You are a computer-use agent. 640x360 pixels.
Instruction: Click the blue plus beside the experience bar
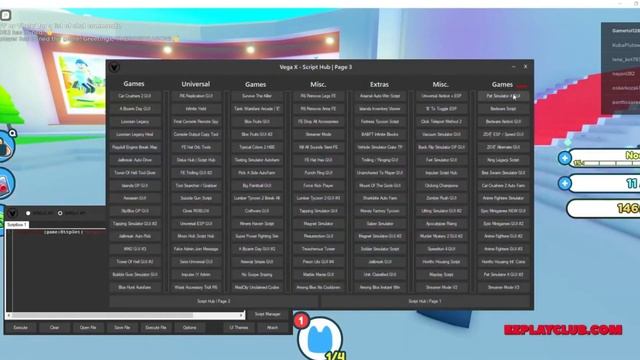564,158
